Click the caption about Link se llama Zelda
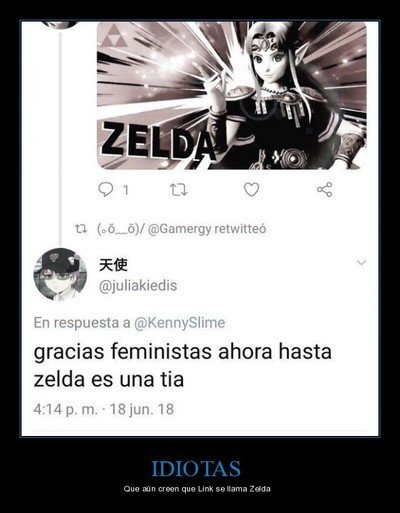This screenshot has width=400, height=513. 197,489
